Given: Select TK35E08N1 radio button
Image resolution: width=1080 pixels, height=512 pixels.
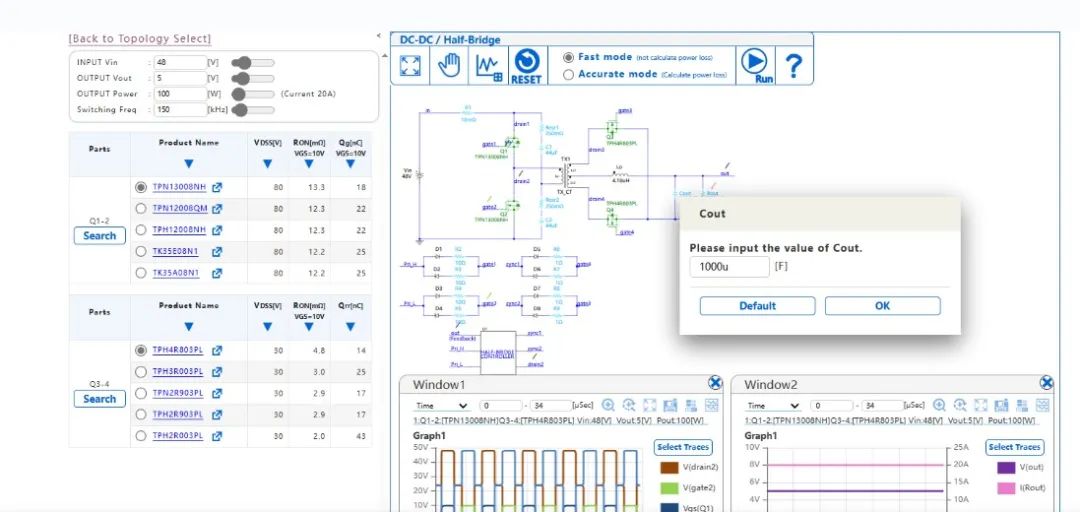Looking at the screenshot, I should point(141,252).
